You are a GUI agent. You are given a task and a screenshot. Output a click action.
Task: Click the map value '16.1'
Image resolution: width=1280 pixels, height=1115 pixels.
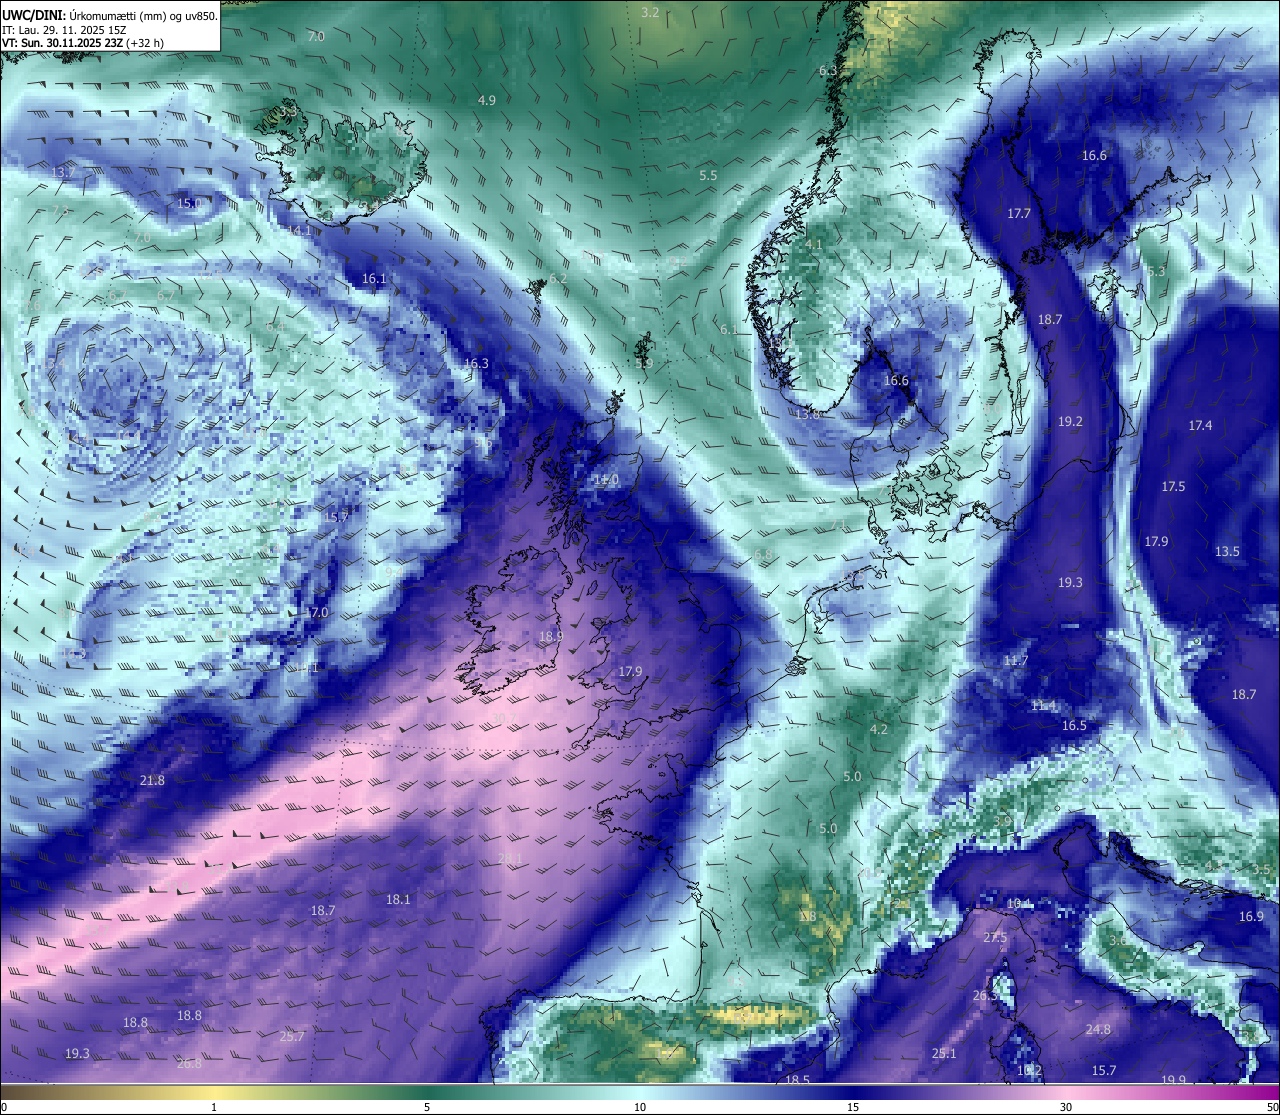point(374,278)
